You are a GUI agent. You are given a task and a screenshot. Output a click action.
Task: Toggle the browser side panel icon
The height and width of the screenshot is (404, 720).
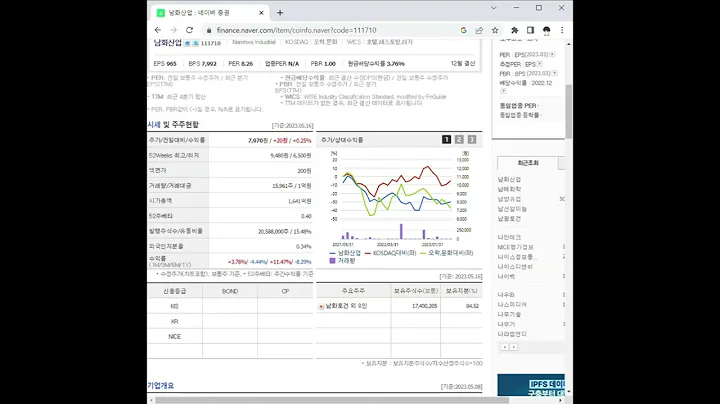(x=530, y=30)
